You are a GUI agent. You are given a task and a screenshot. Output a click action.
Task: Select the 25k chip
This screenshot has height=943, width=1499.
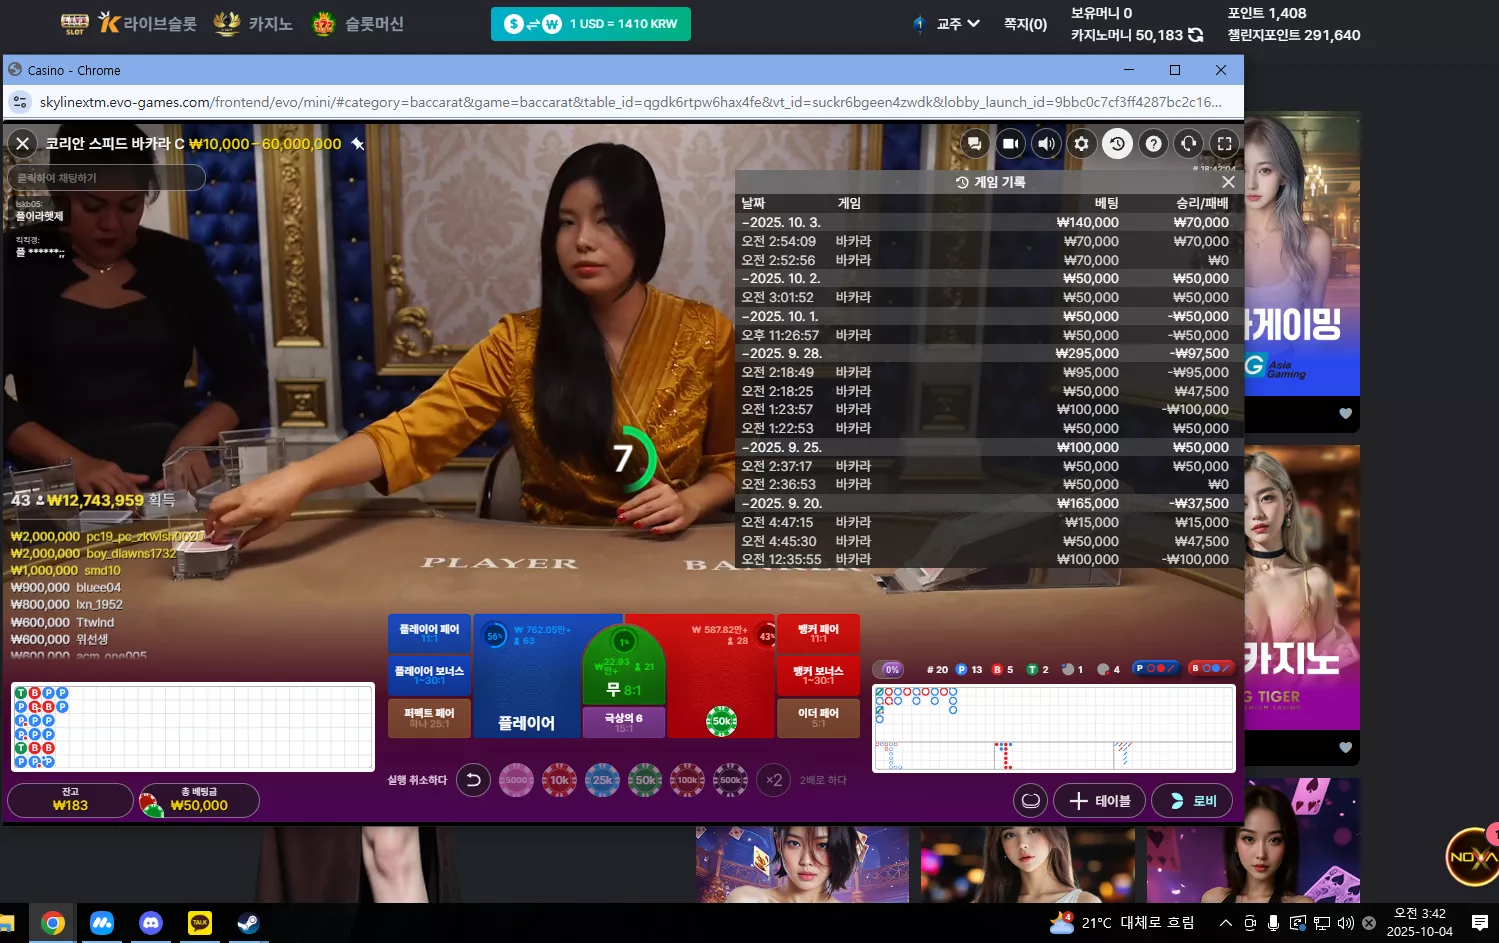[602, 780]
